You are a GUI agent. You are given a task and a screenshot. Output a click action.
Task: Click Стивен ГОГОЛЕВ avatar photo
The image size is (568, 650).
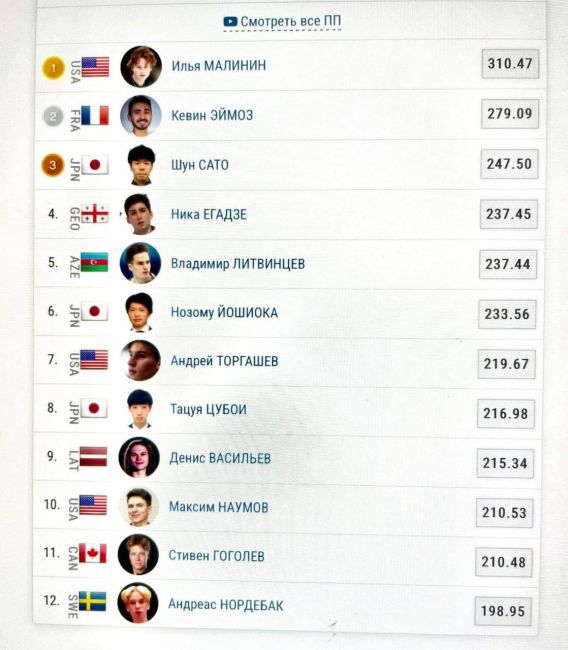coord(138,555)
